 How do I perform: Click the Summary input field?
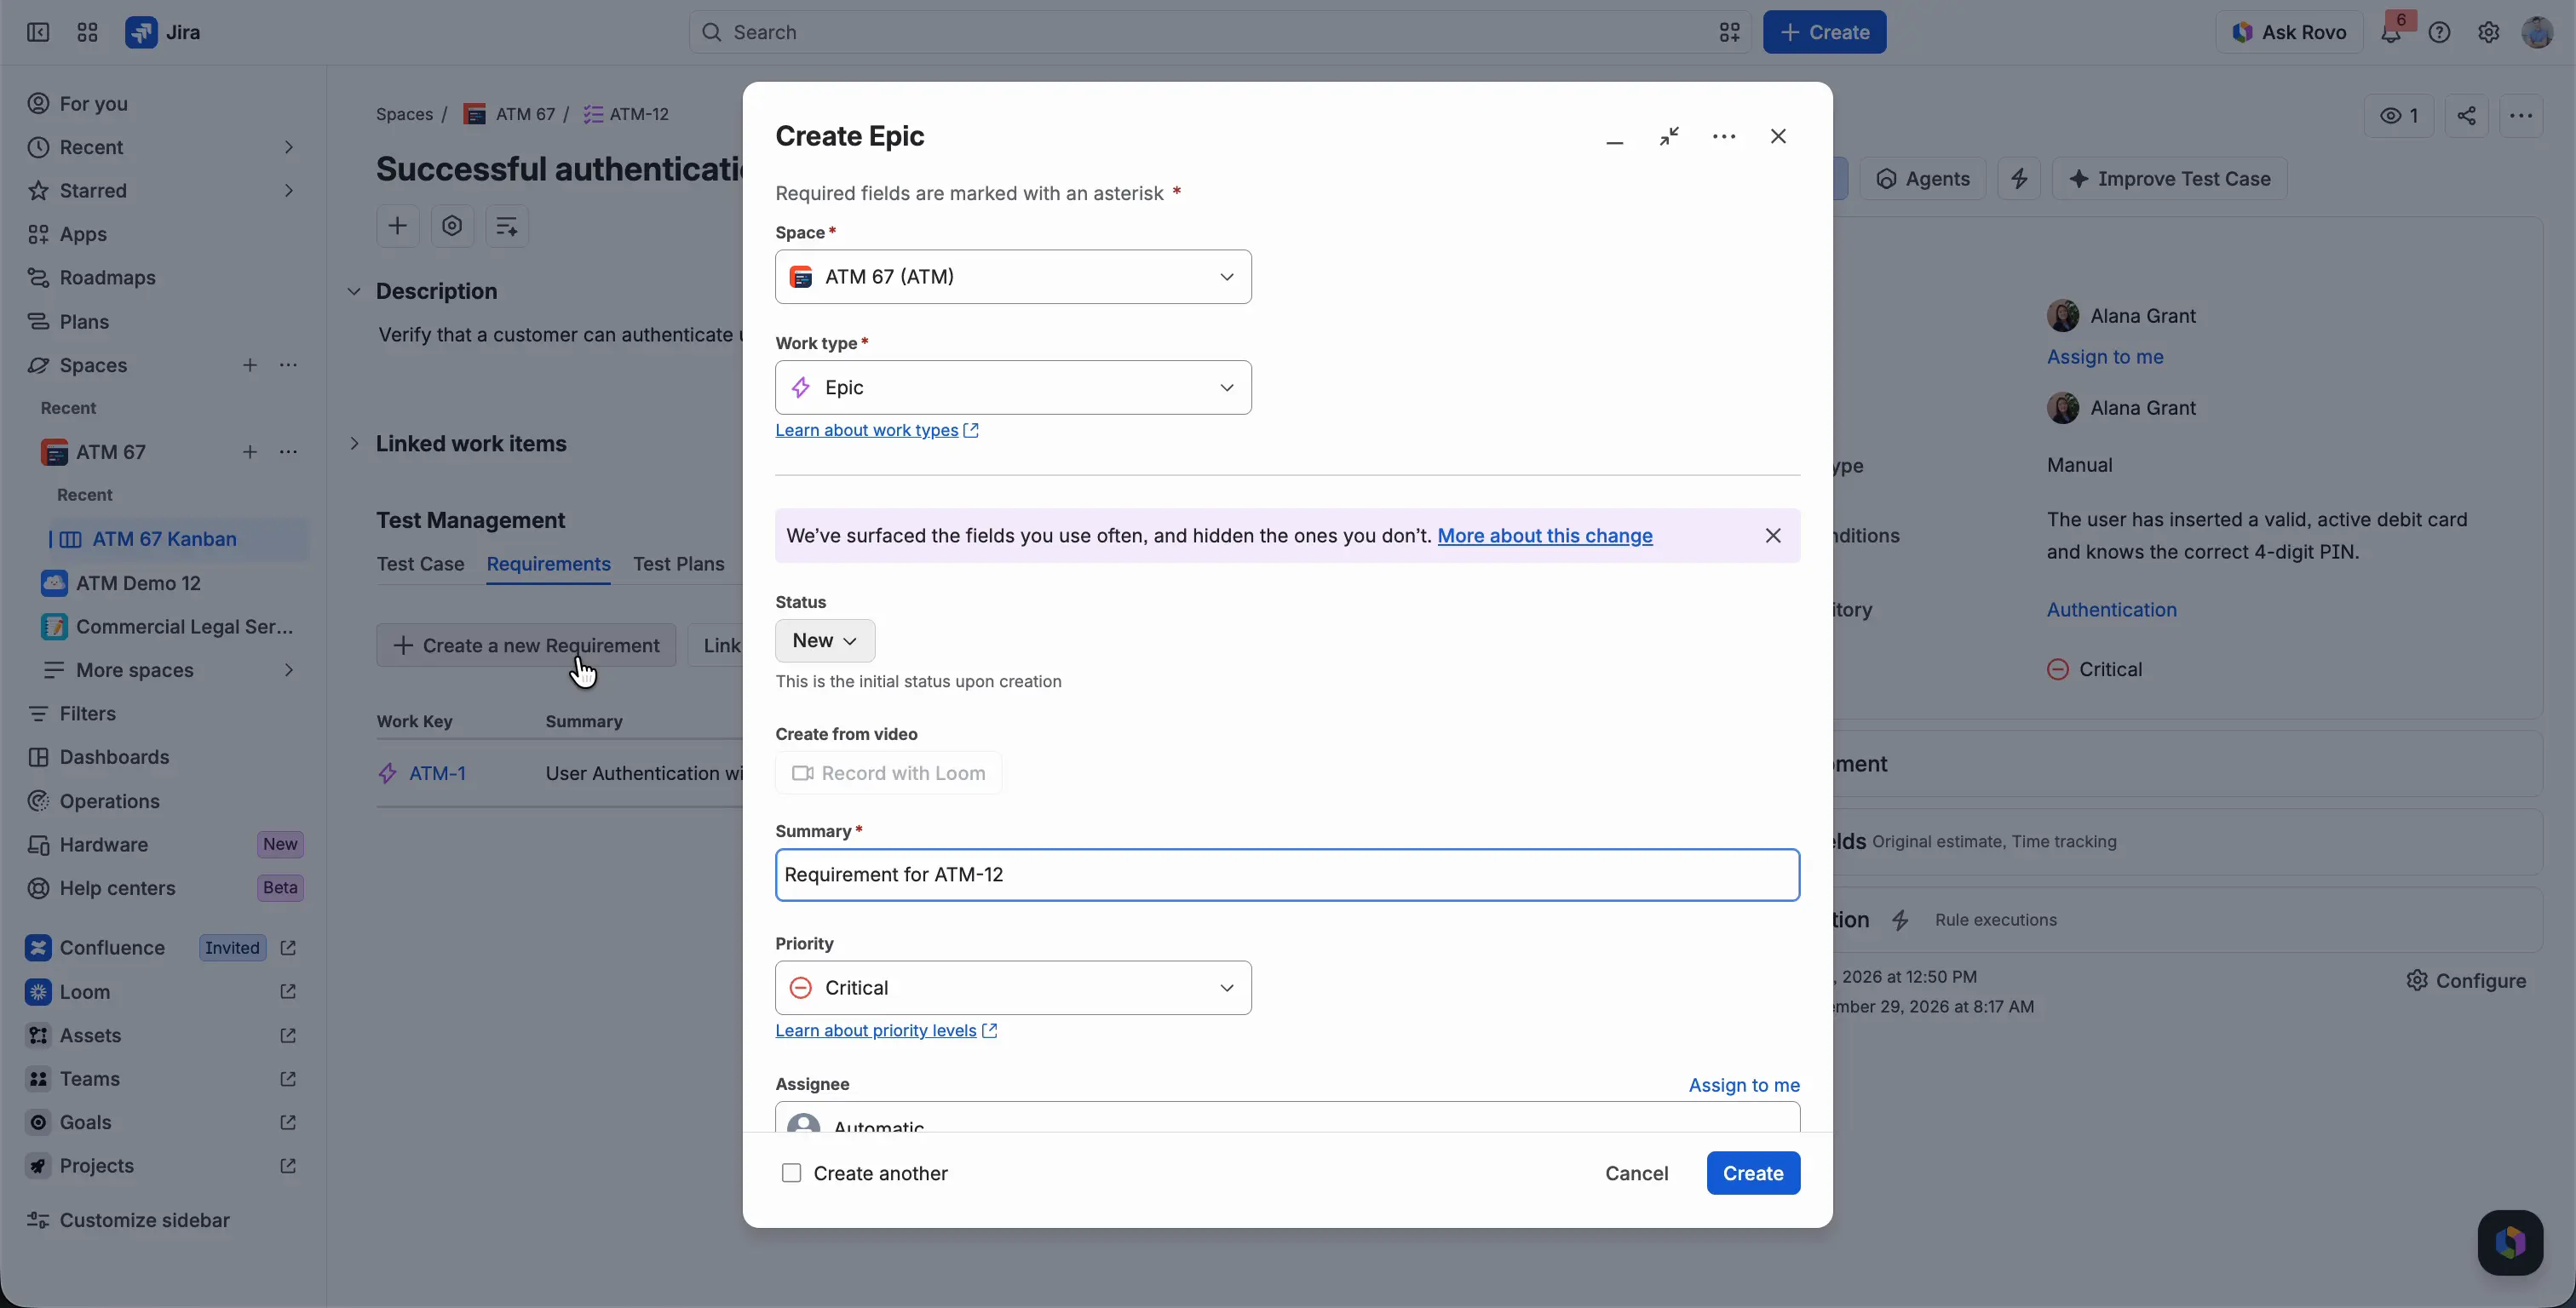[x=1287, y=875]
